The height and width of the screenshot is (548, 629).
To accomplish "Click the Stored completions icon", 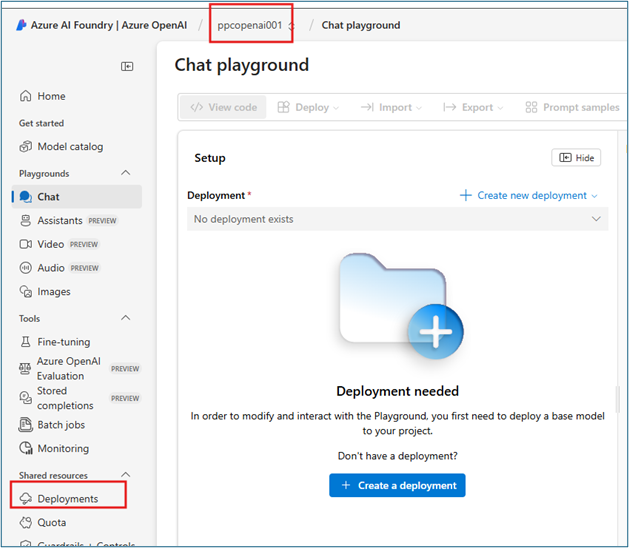I will pyautogui.click(x=25, y=398).
